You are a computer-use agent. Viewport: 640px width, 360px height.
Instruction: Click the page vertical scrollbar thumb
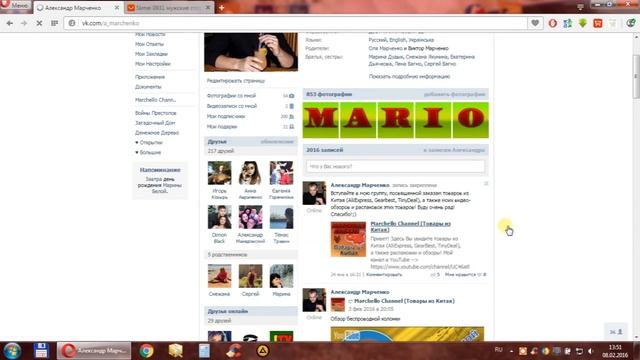[636, 76]
